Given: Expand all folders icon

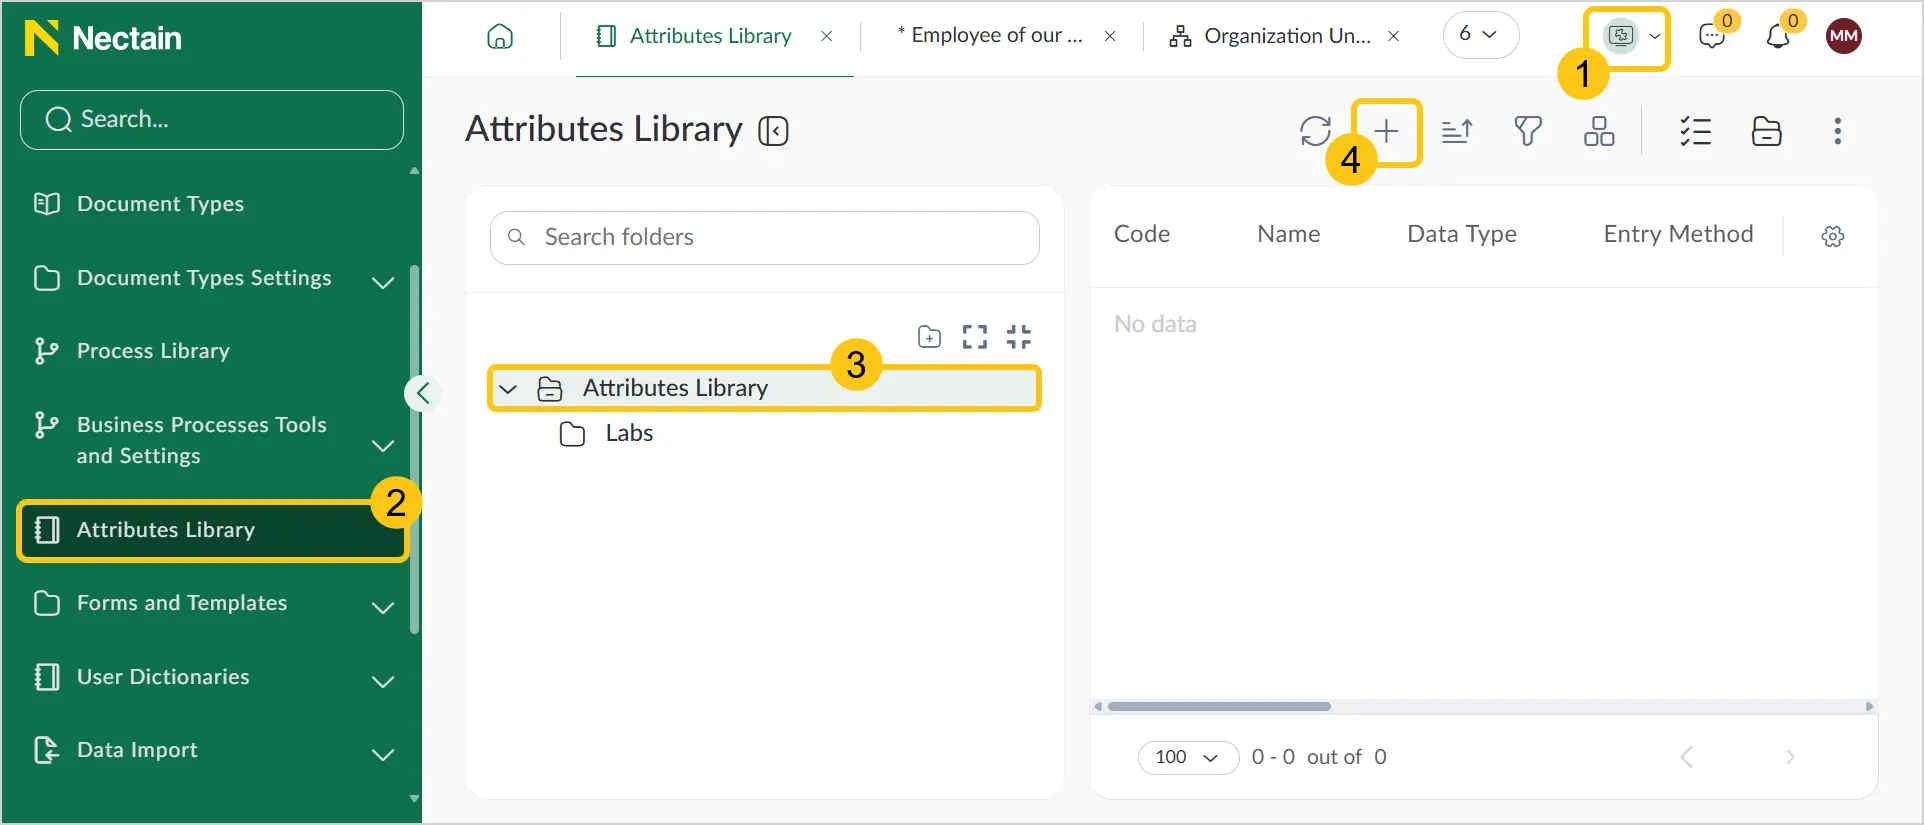Looking at the screenshot, I should tap(975, 337).
